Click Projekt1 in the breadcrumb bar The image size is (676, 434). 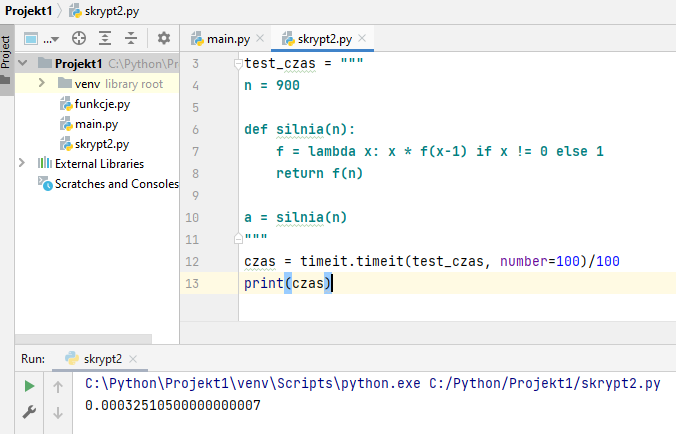click(x=29, y=10)
